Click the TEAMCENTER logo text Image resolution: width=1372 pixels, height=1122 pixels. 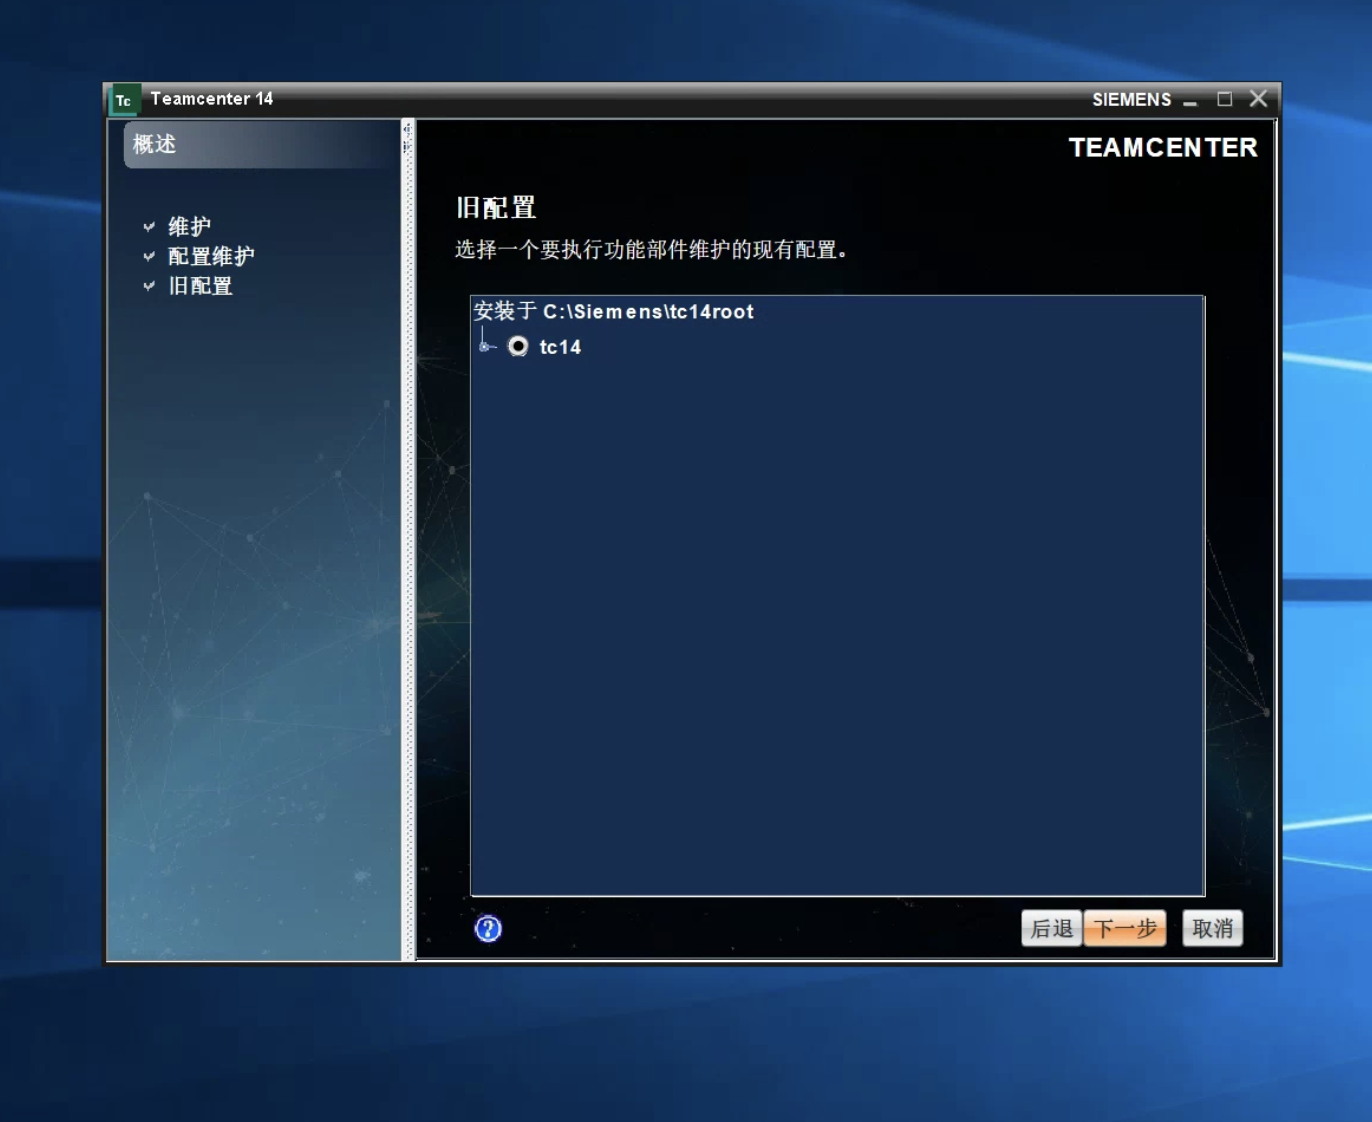coord(1163,147)
